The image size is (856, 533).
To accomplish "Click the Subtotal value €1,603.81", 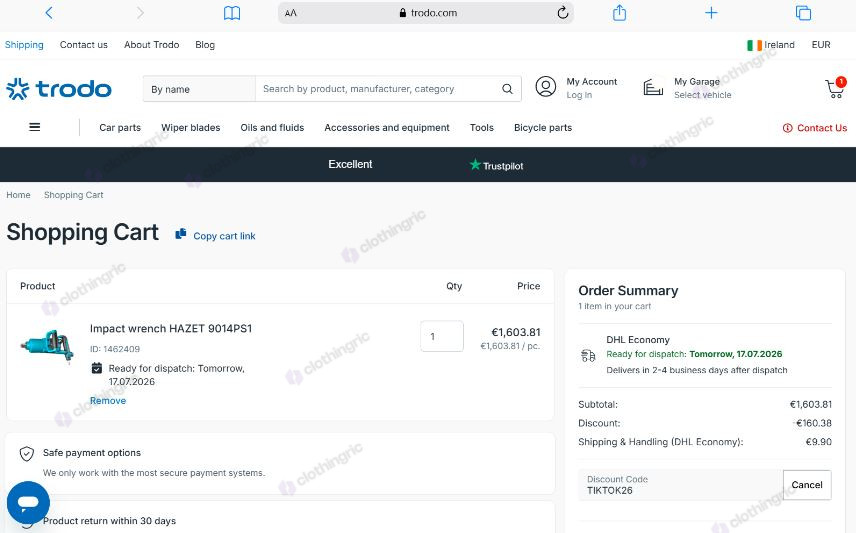I will click(x=811, y=405).
